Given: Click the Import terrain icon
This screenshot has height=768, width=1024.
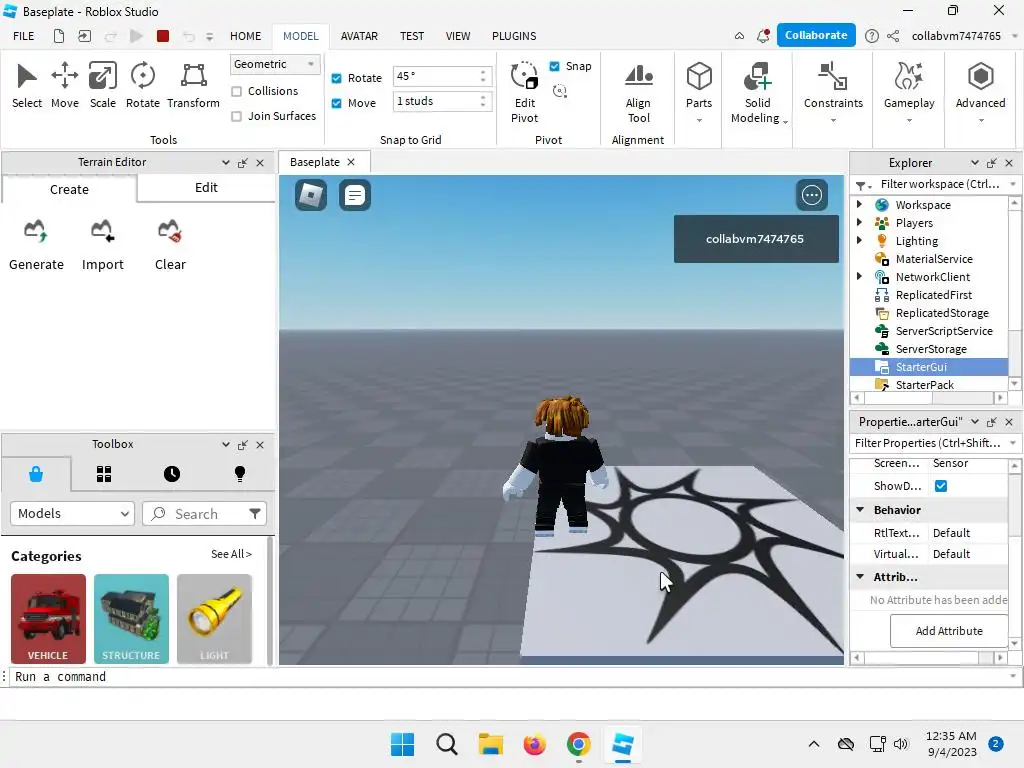Looking at the screenshot, I should click(103, 231).
